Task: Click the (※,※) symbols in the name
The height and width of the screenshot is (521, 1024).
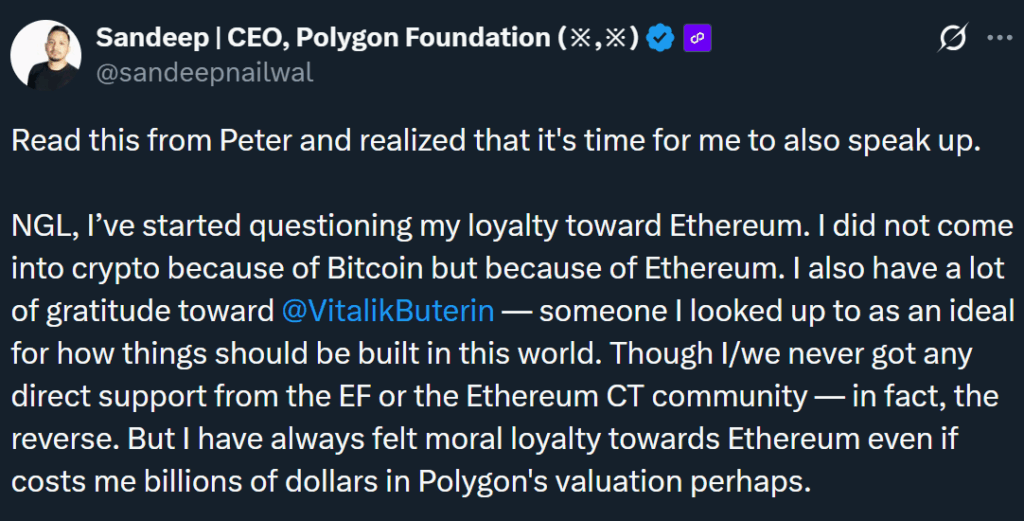Action: (598, 39)
